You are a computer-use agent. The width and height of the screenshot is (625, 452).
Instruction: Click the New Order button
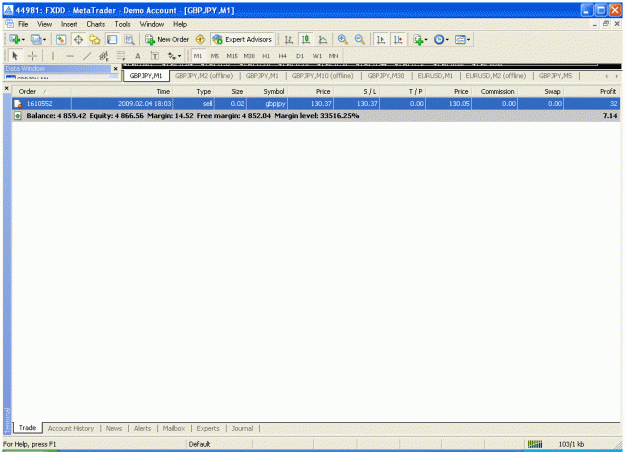[167, 39]
